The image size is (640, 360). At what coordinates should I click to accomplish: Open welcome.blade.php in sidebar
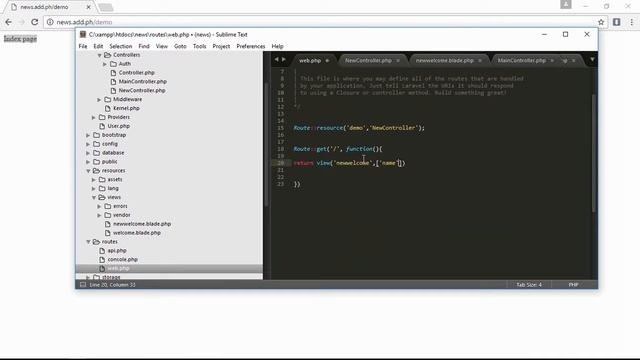[137, 233]
